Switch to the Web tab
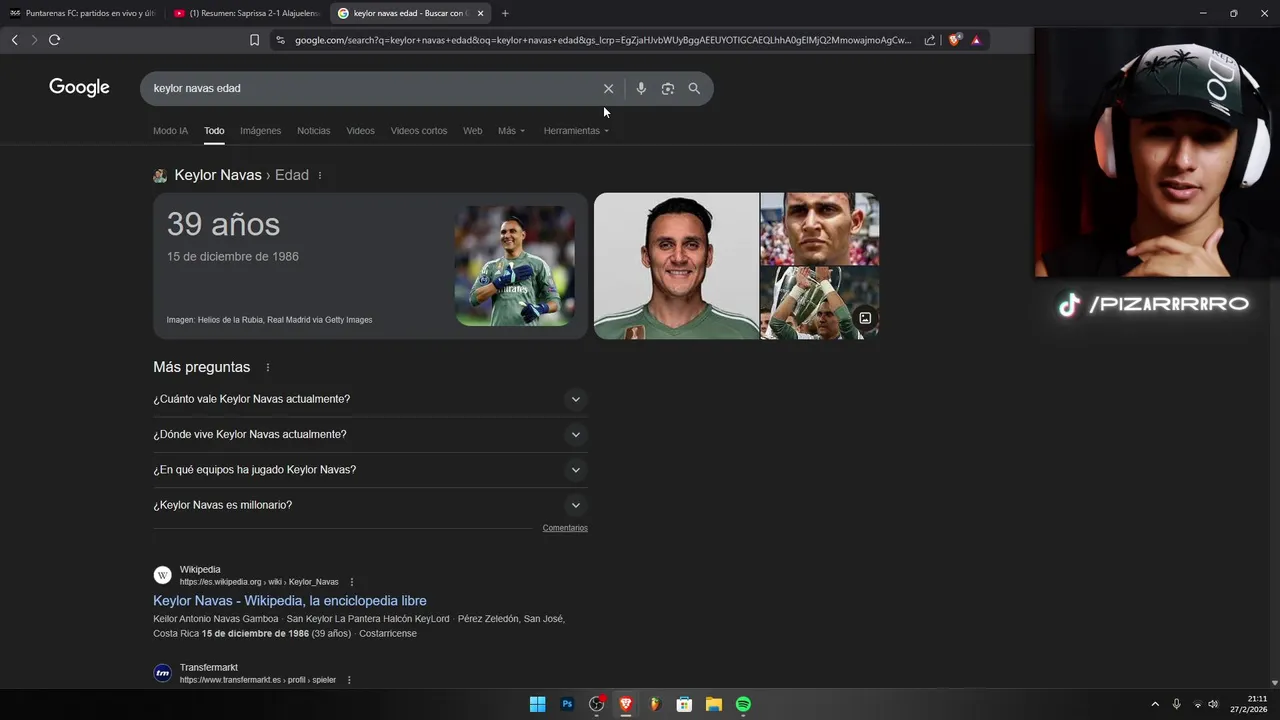Image resolution: width=1280 pixels, height=720 pixels. tap(472, 131)
